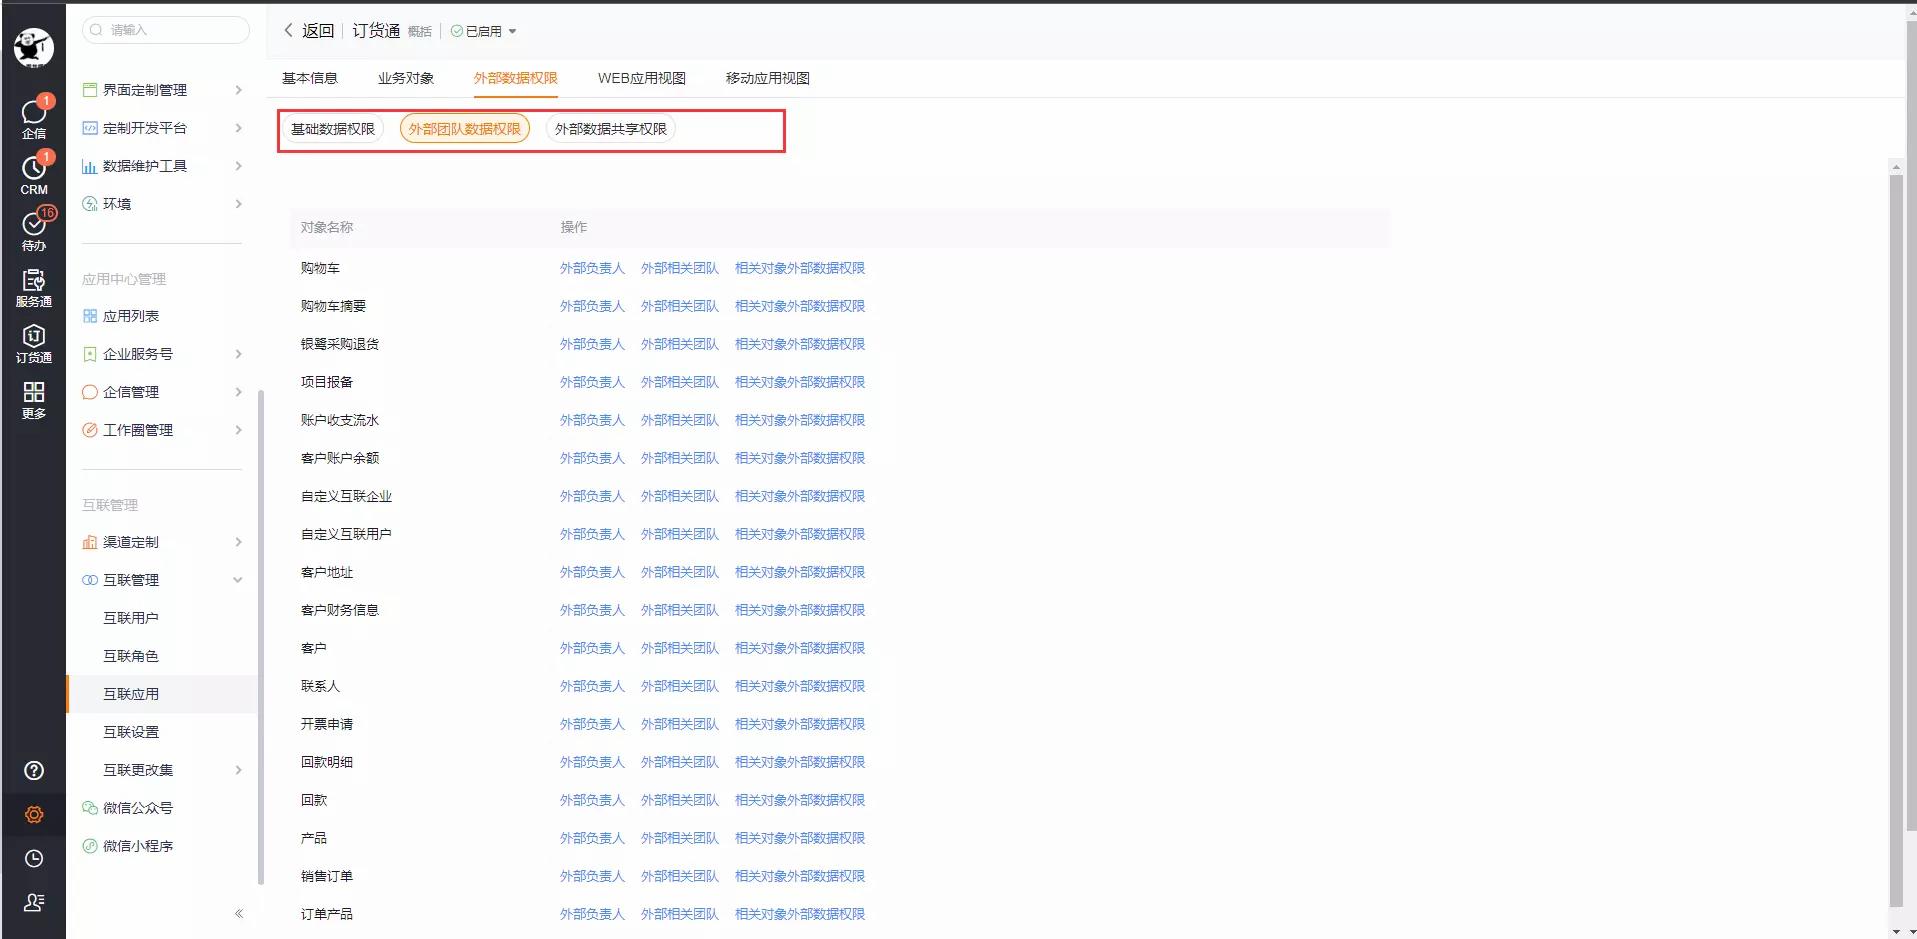Click 返回 back button
Image resolution: width=1917 pixels, height=939 pixels.
coord(309,31)
